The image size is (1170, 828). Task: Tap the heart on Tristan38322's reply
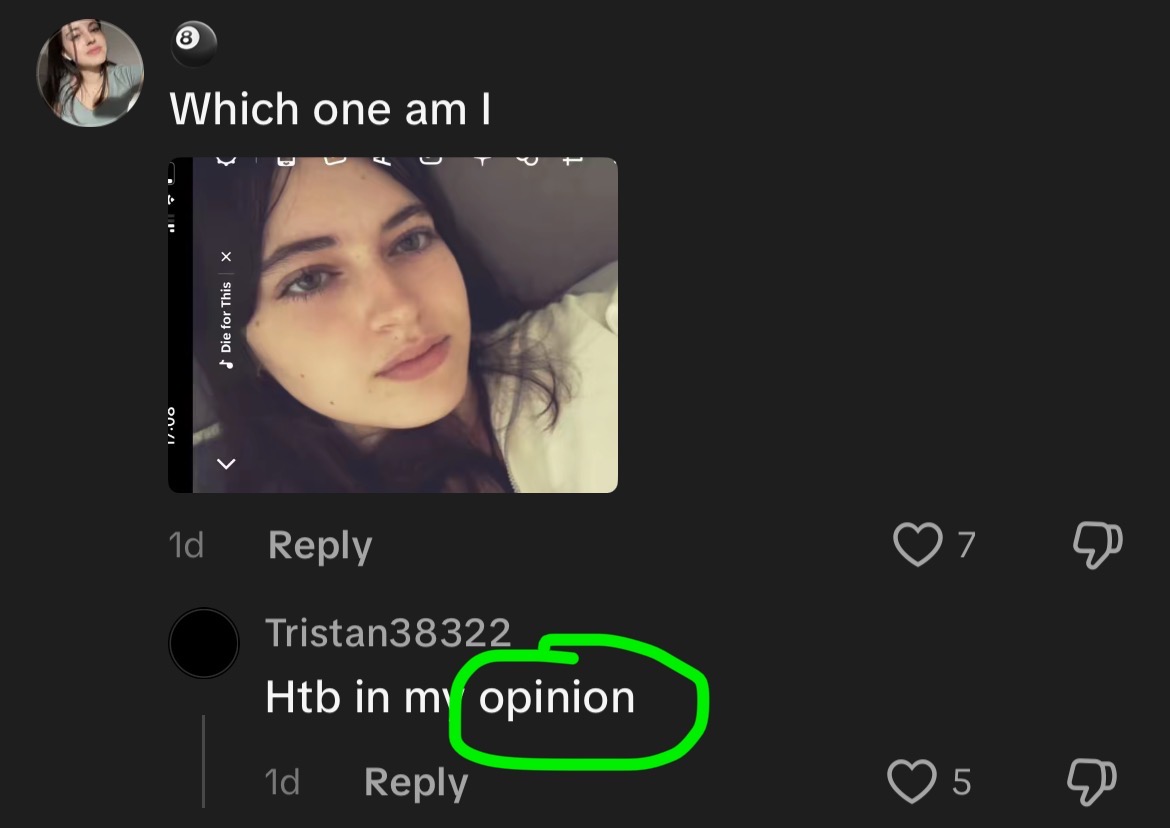pyautogui.click(x=911, y=781)
